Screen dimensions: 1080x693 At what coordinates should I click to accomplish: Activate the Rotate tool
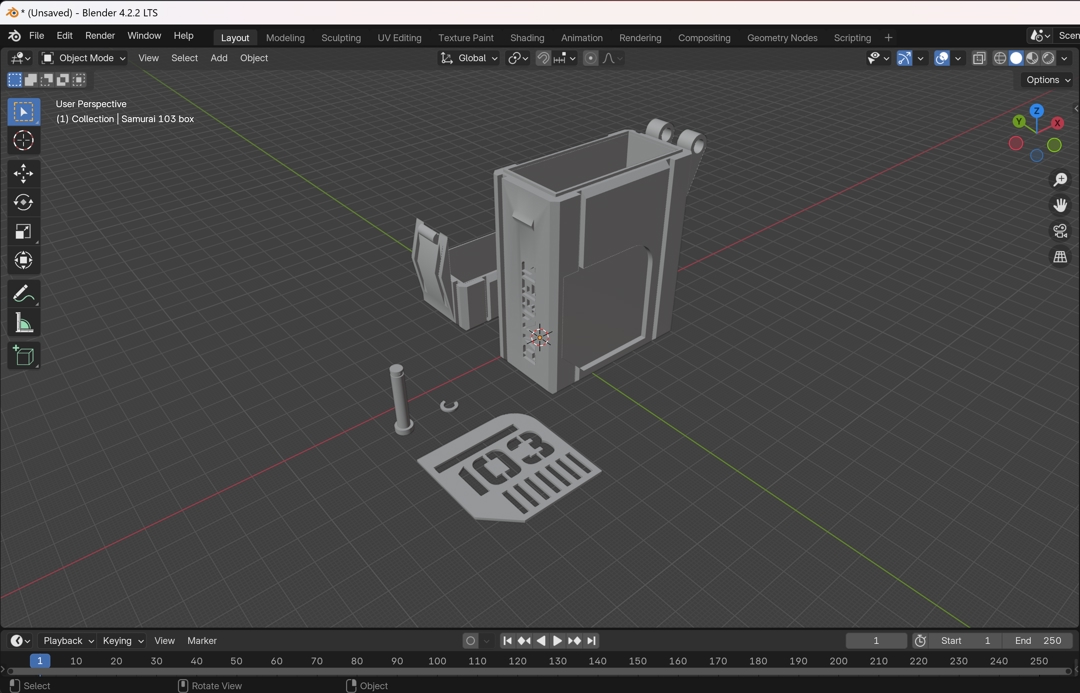coord(23,203)
